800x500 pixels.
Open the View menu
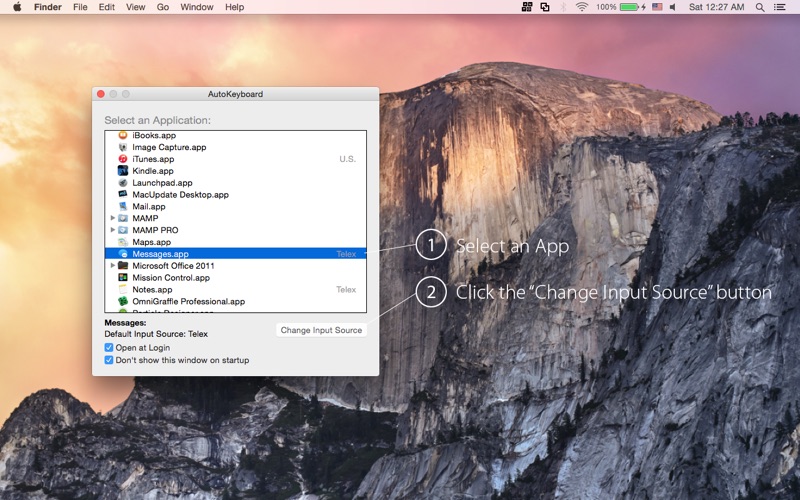[136, 7]
